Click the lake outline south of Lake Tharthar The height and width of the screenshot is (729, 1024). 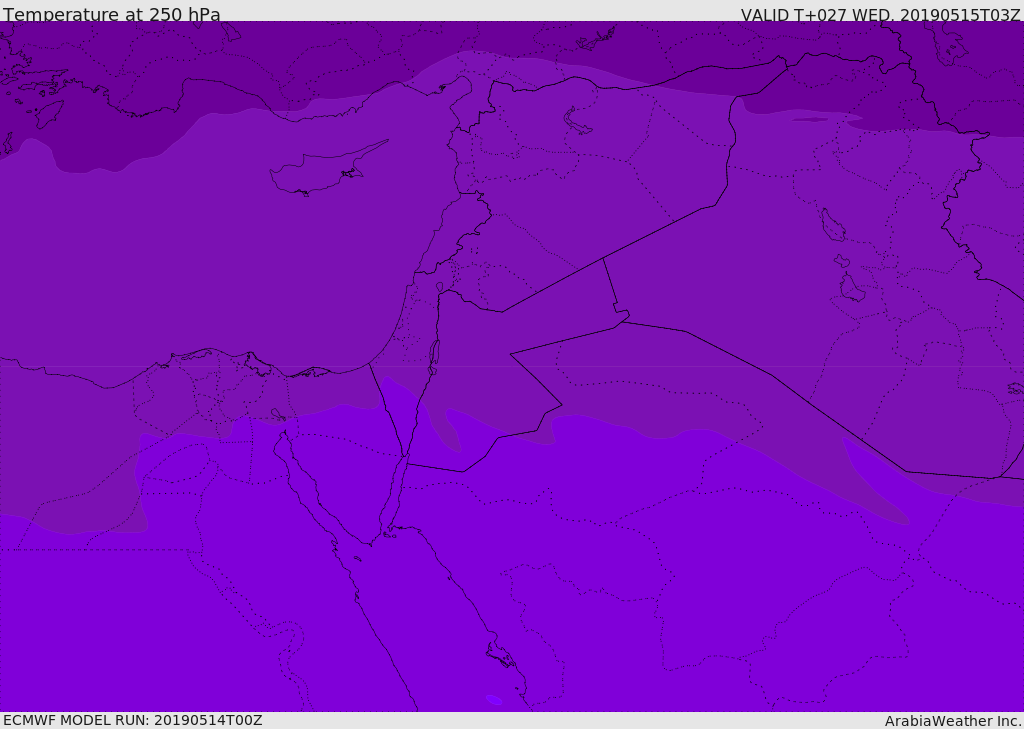click(851, 289)
